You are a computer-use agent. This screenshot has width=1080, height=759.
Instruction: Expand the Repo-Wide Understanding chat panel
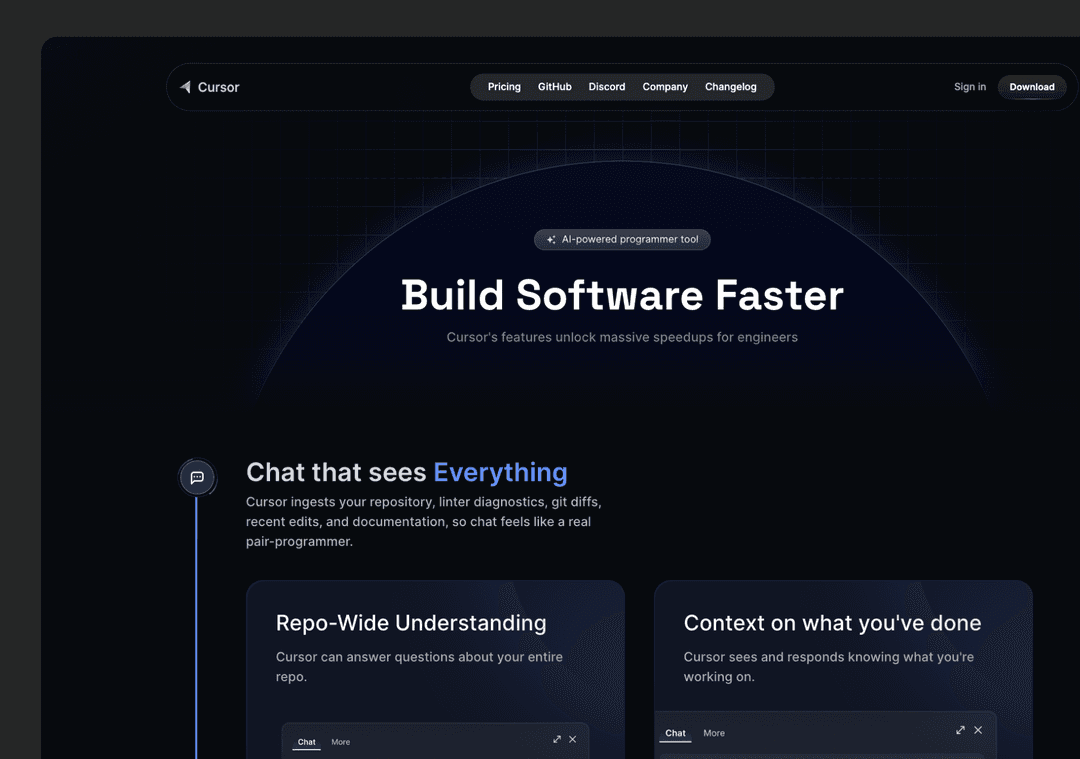click(x=557, y=740)
